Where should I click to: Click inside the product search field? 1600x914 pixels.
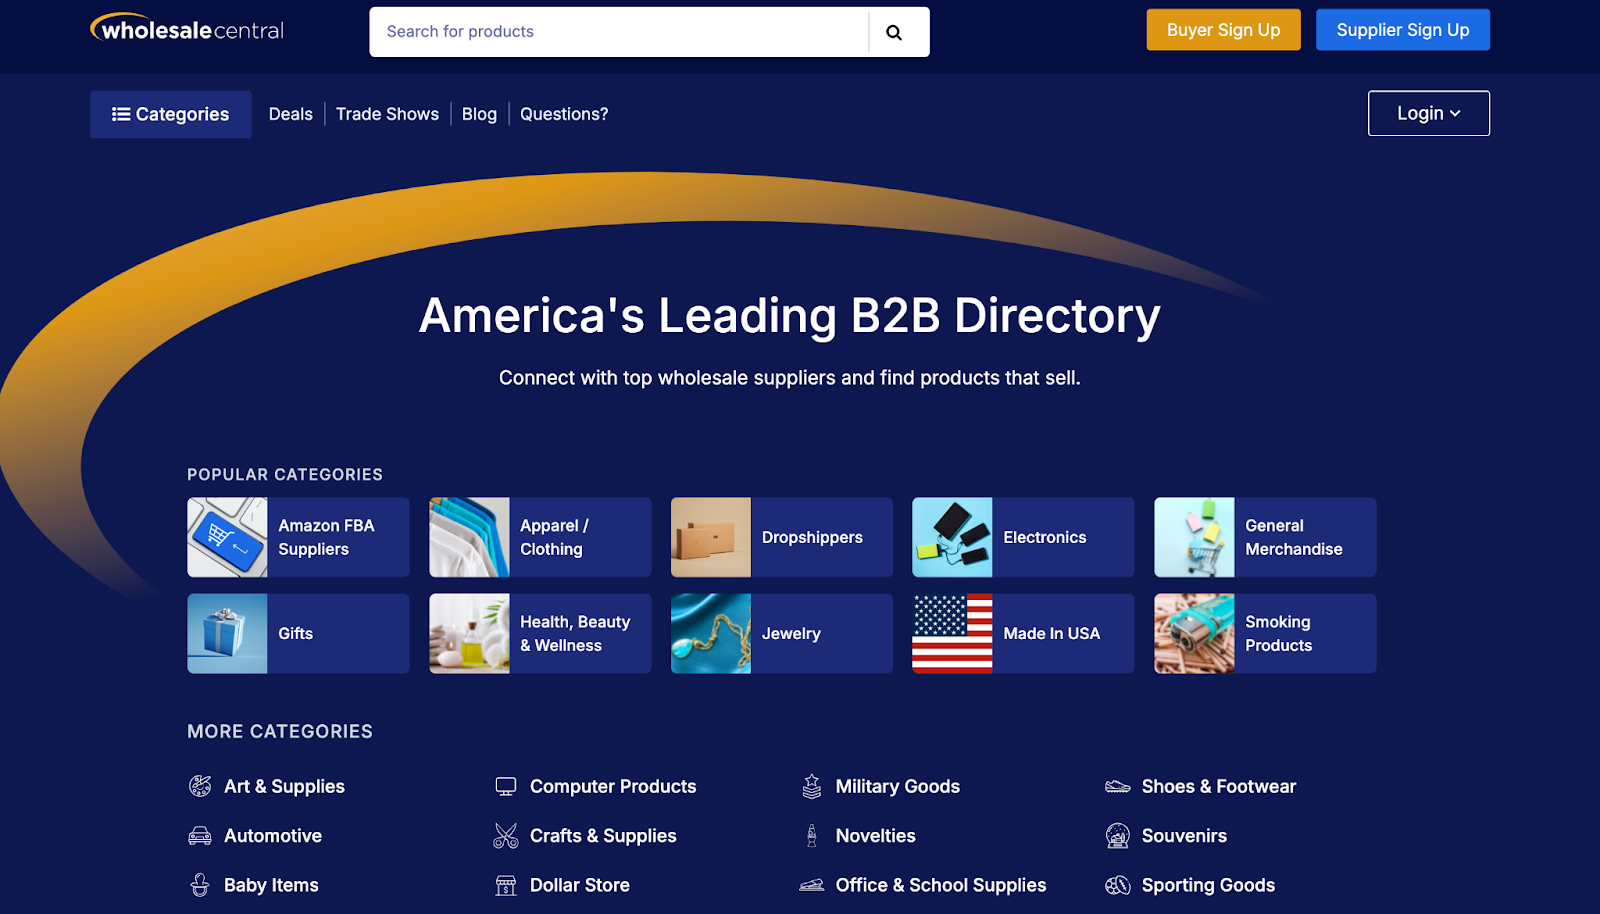(600, 31)
